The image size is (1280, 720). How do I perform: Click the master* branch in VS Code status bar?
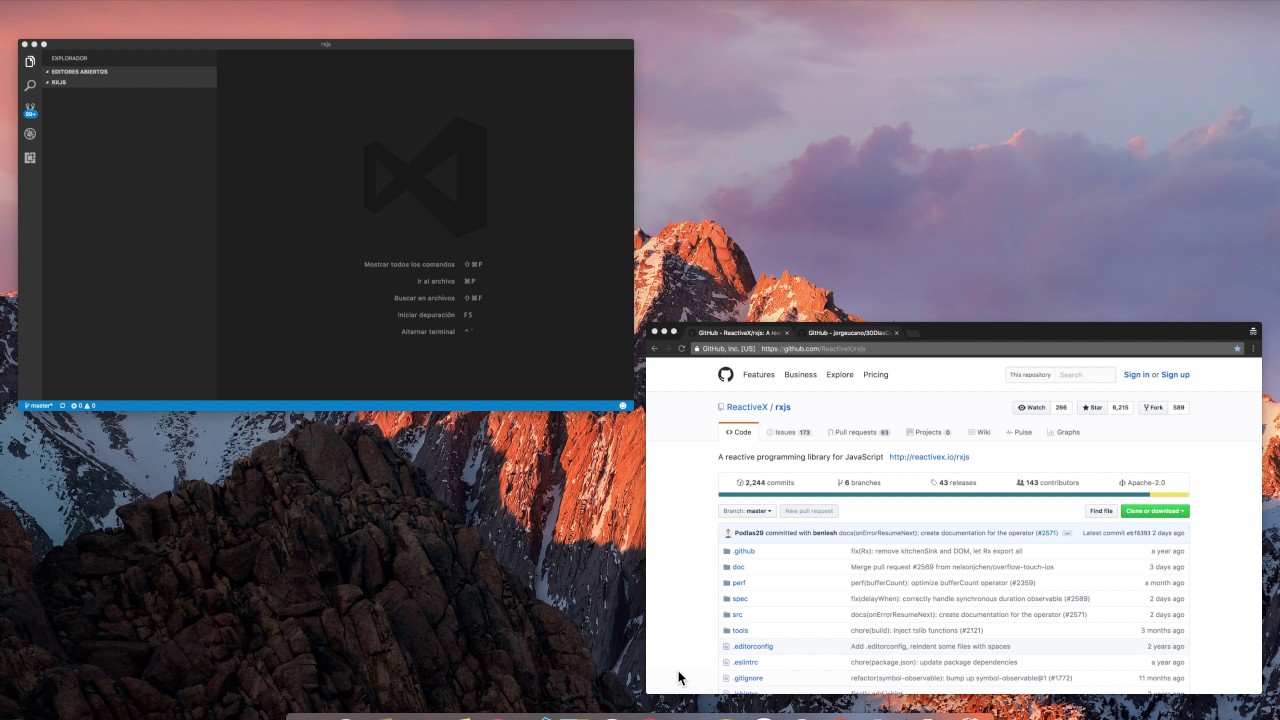(x=39, y=406)
